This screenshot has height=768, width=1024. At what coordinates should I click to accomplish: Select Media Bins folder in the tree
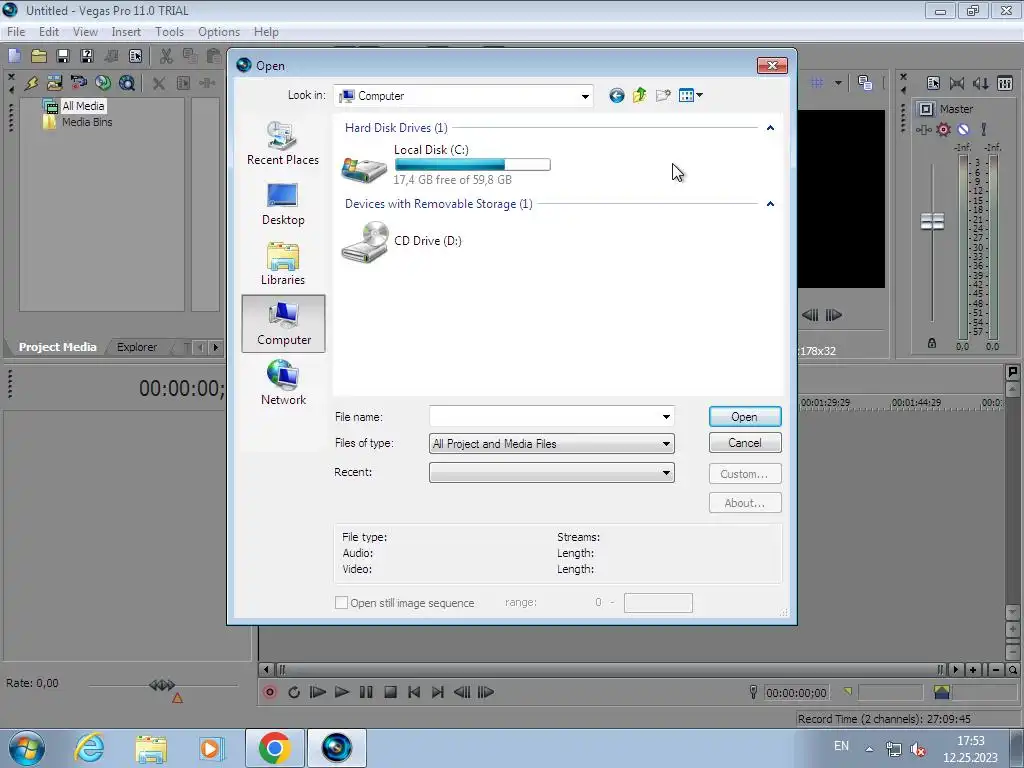coord(87,122)
